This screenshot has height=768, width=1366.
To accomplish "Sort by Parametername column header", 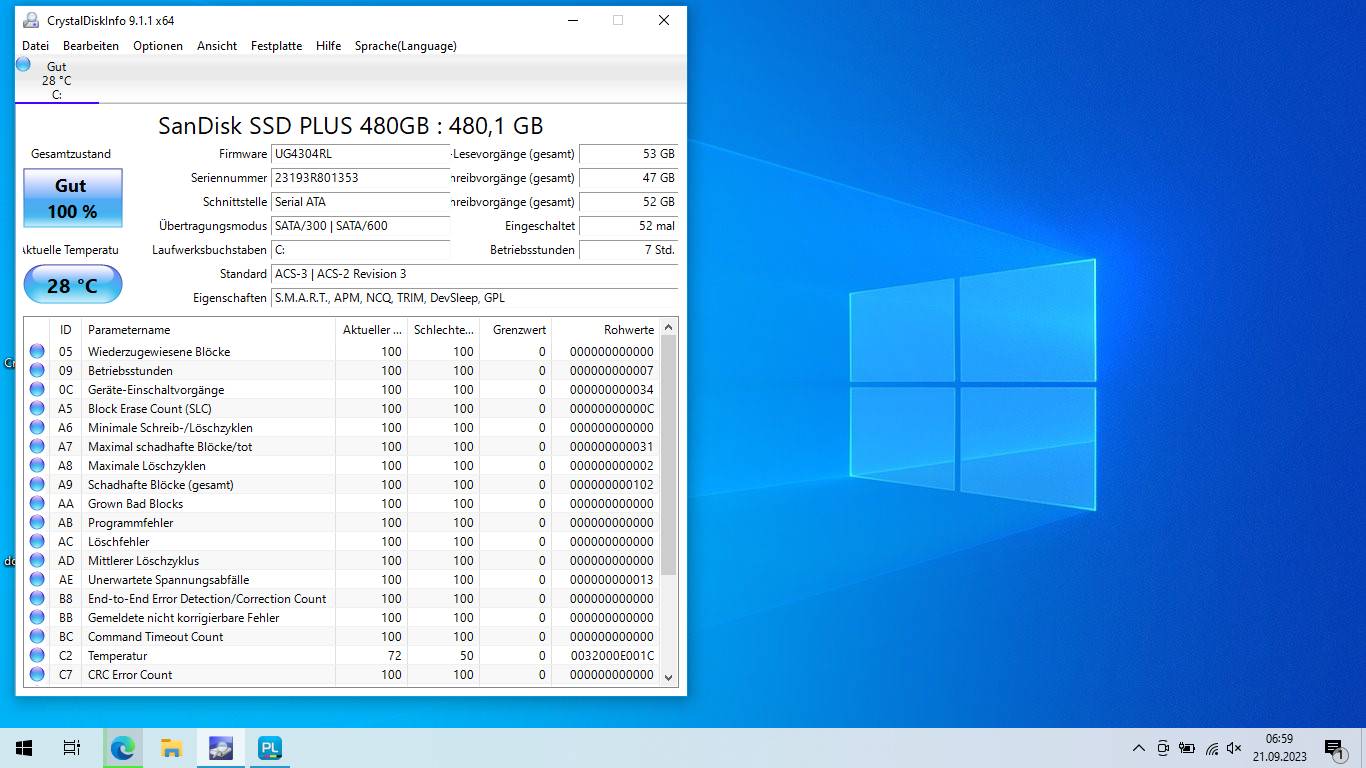I will click(208, 329).
